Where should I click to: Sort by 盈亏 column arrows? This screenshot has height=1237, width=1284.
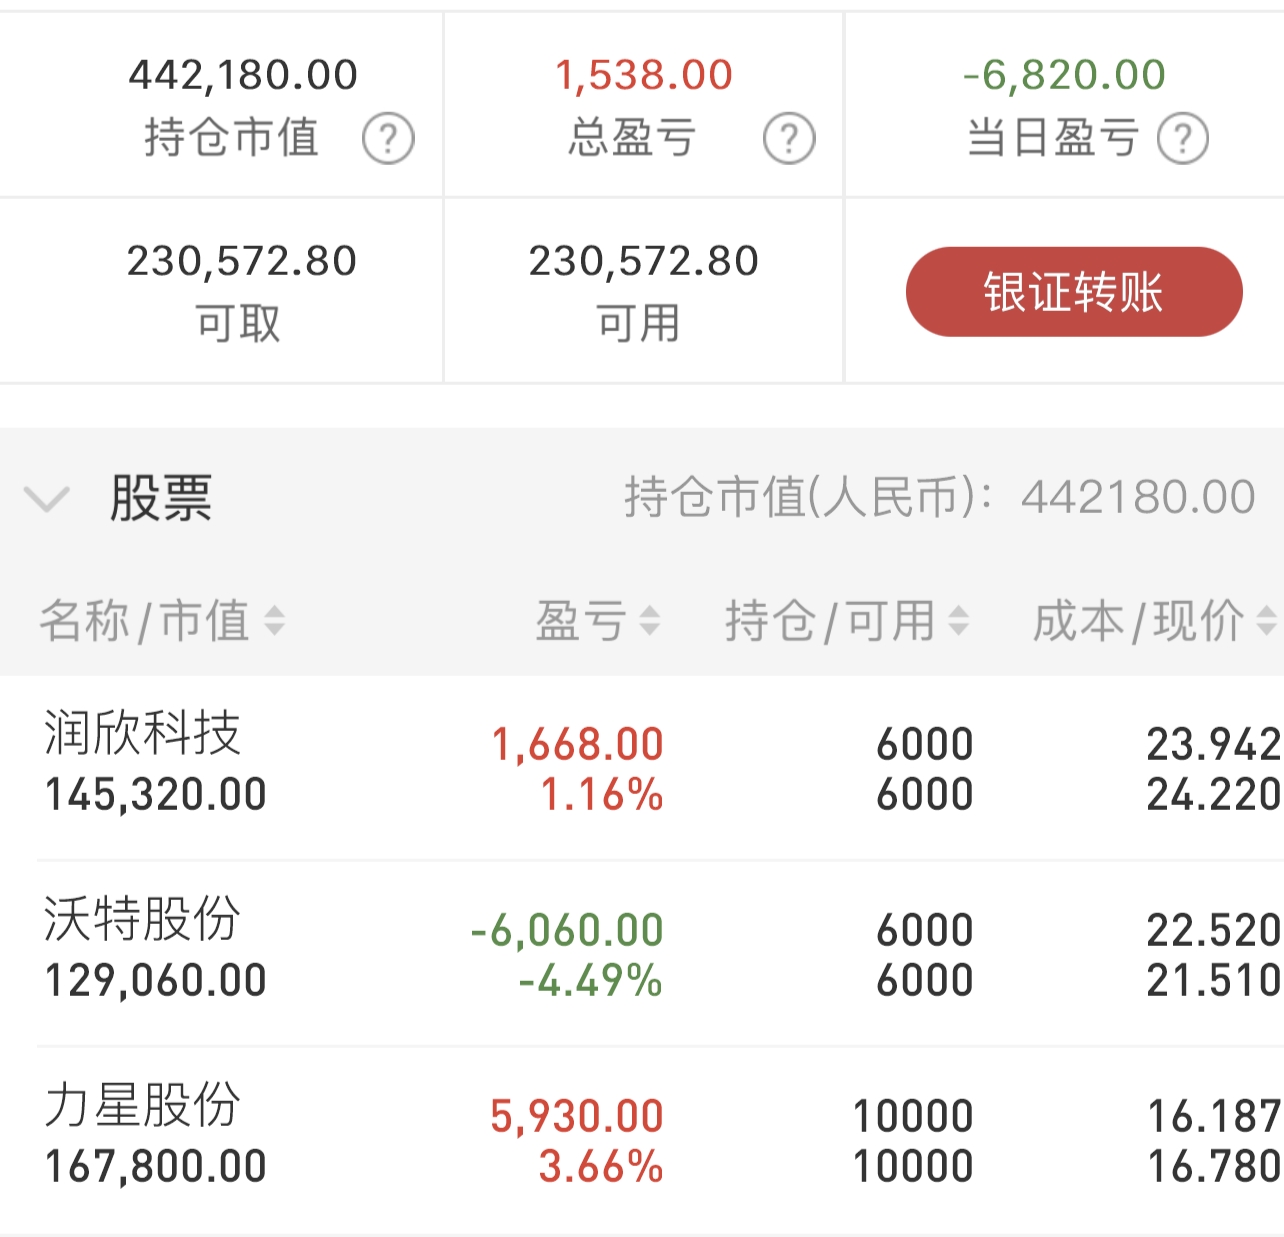649,621
